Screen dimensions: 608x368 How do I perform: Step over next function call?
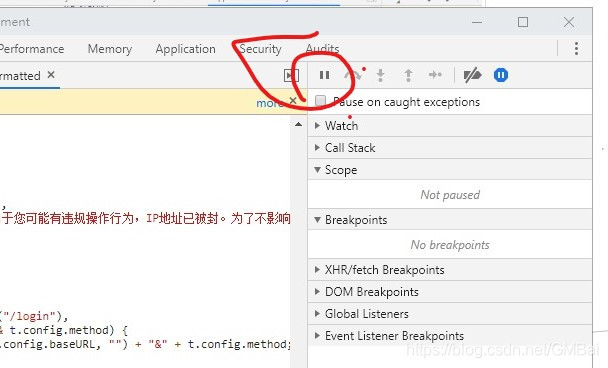point(352,75)
